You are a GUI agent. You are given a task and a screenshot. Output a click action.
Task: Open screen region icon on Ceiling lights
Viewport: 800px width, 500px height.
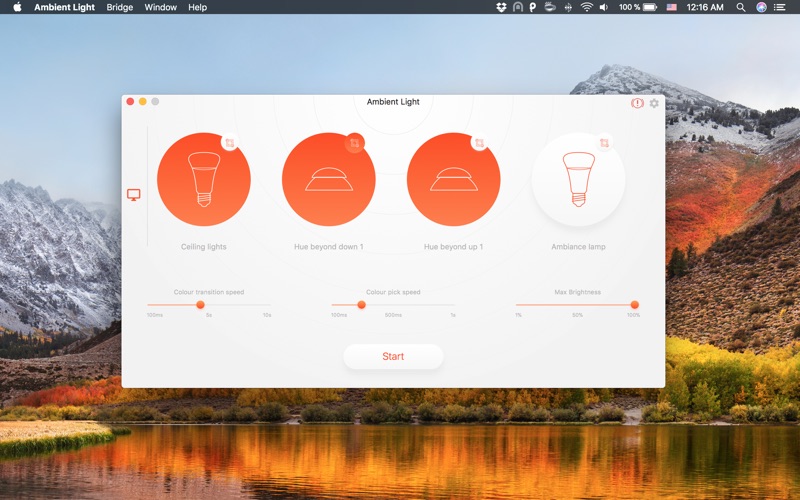(230, 143)
